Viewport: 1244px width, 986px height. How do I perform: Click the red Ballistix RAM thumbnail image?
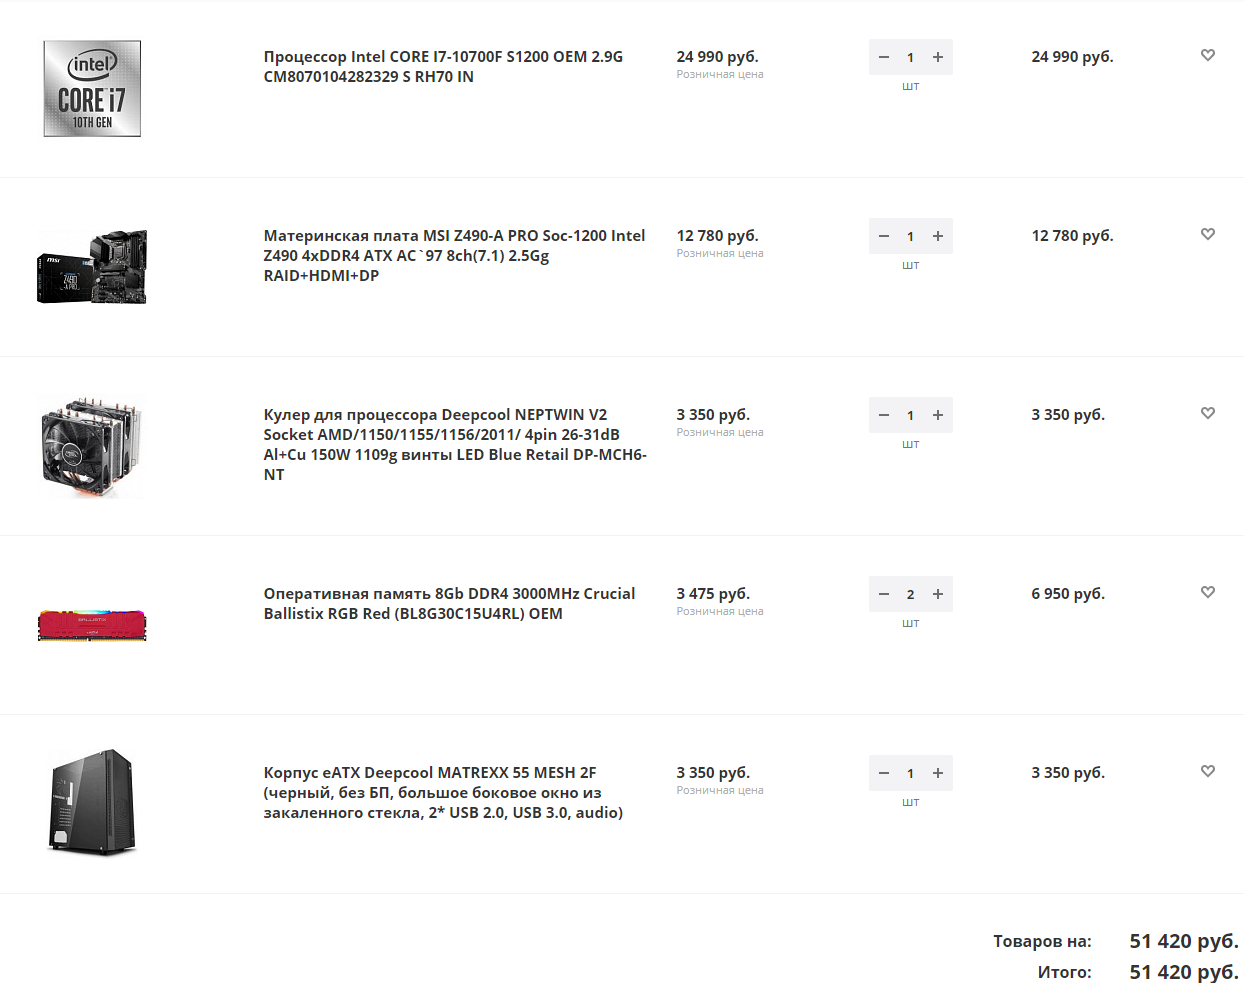coord(92,625)
